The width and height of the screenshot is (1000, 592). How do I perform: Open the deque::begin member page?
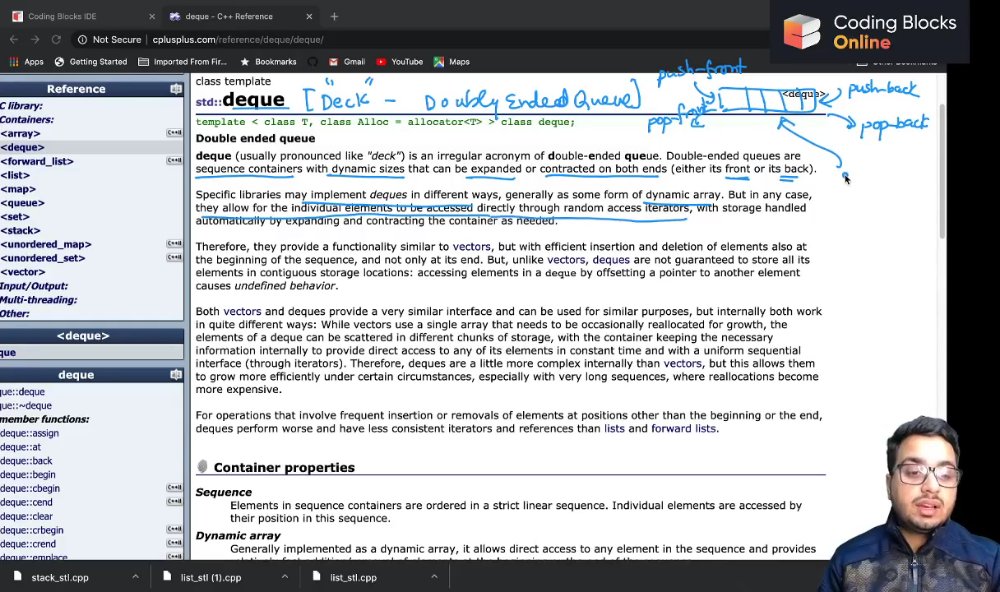tap(28, 475)
